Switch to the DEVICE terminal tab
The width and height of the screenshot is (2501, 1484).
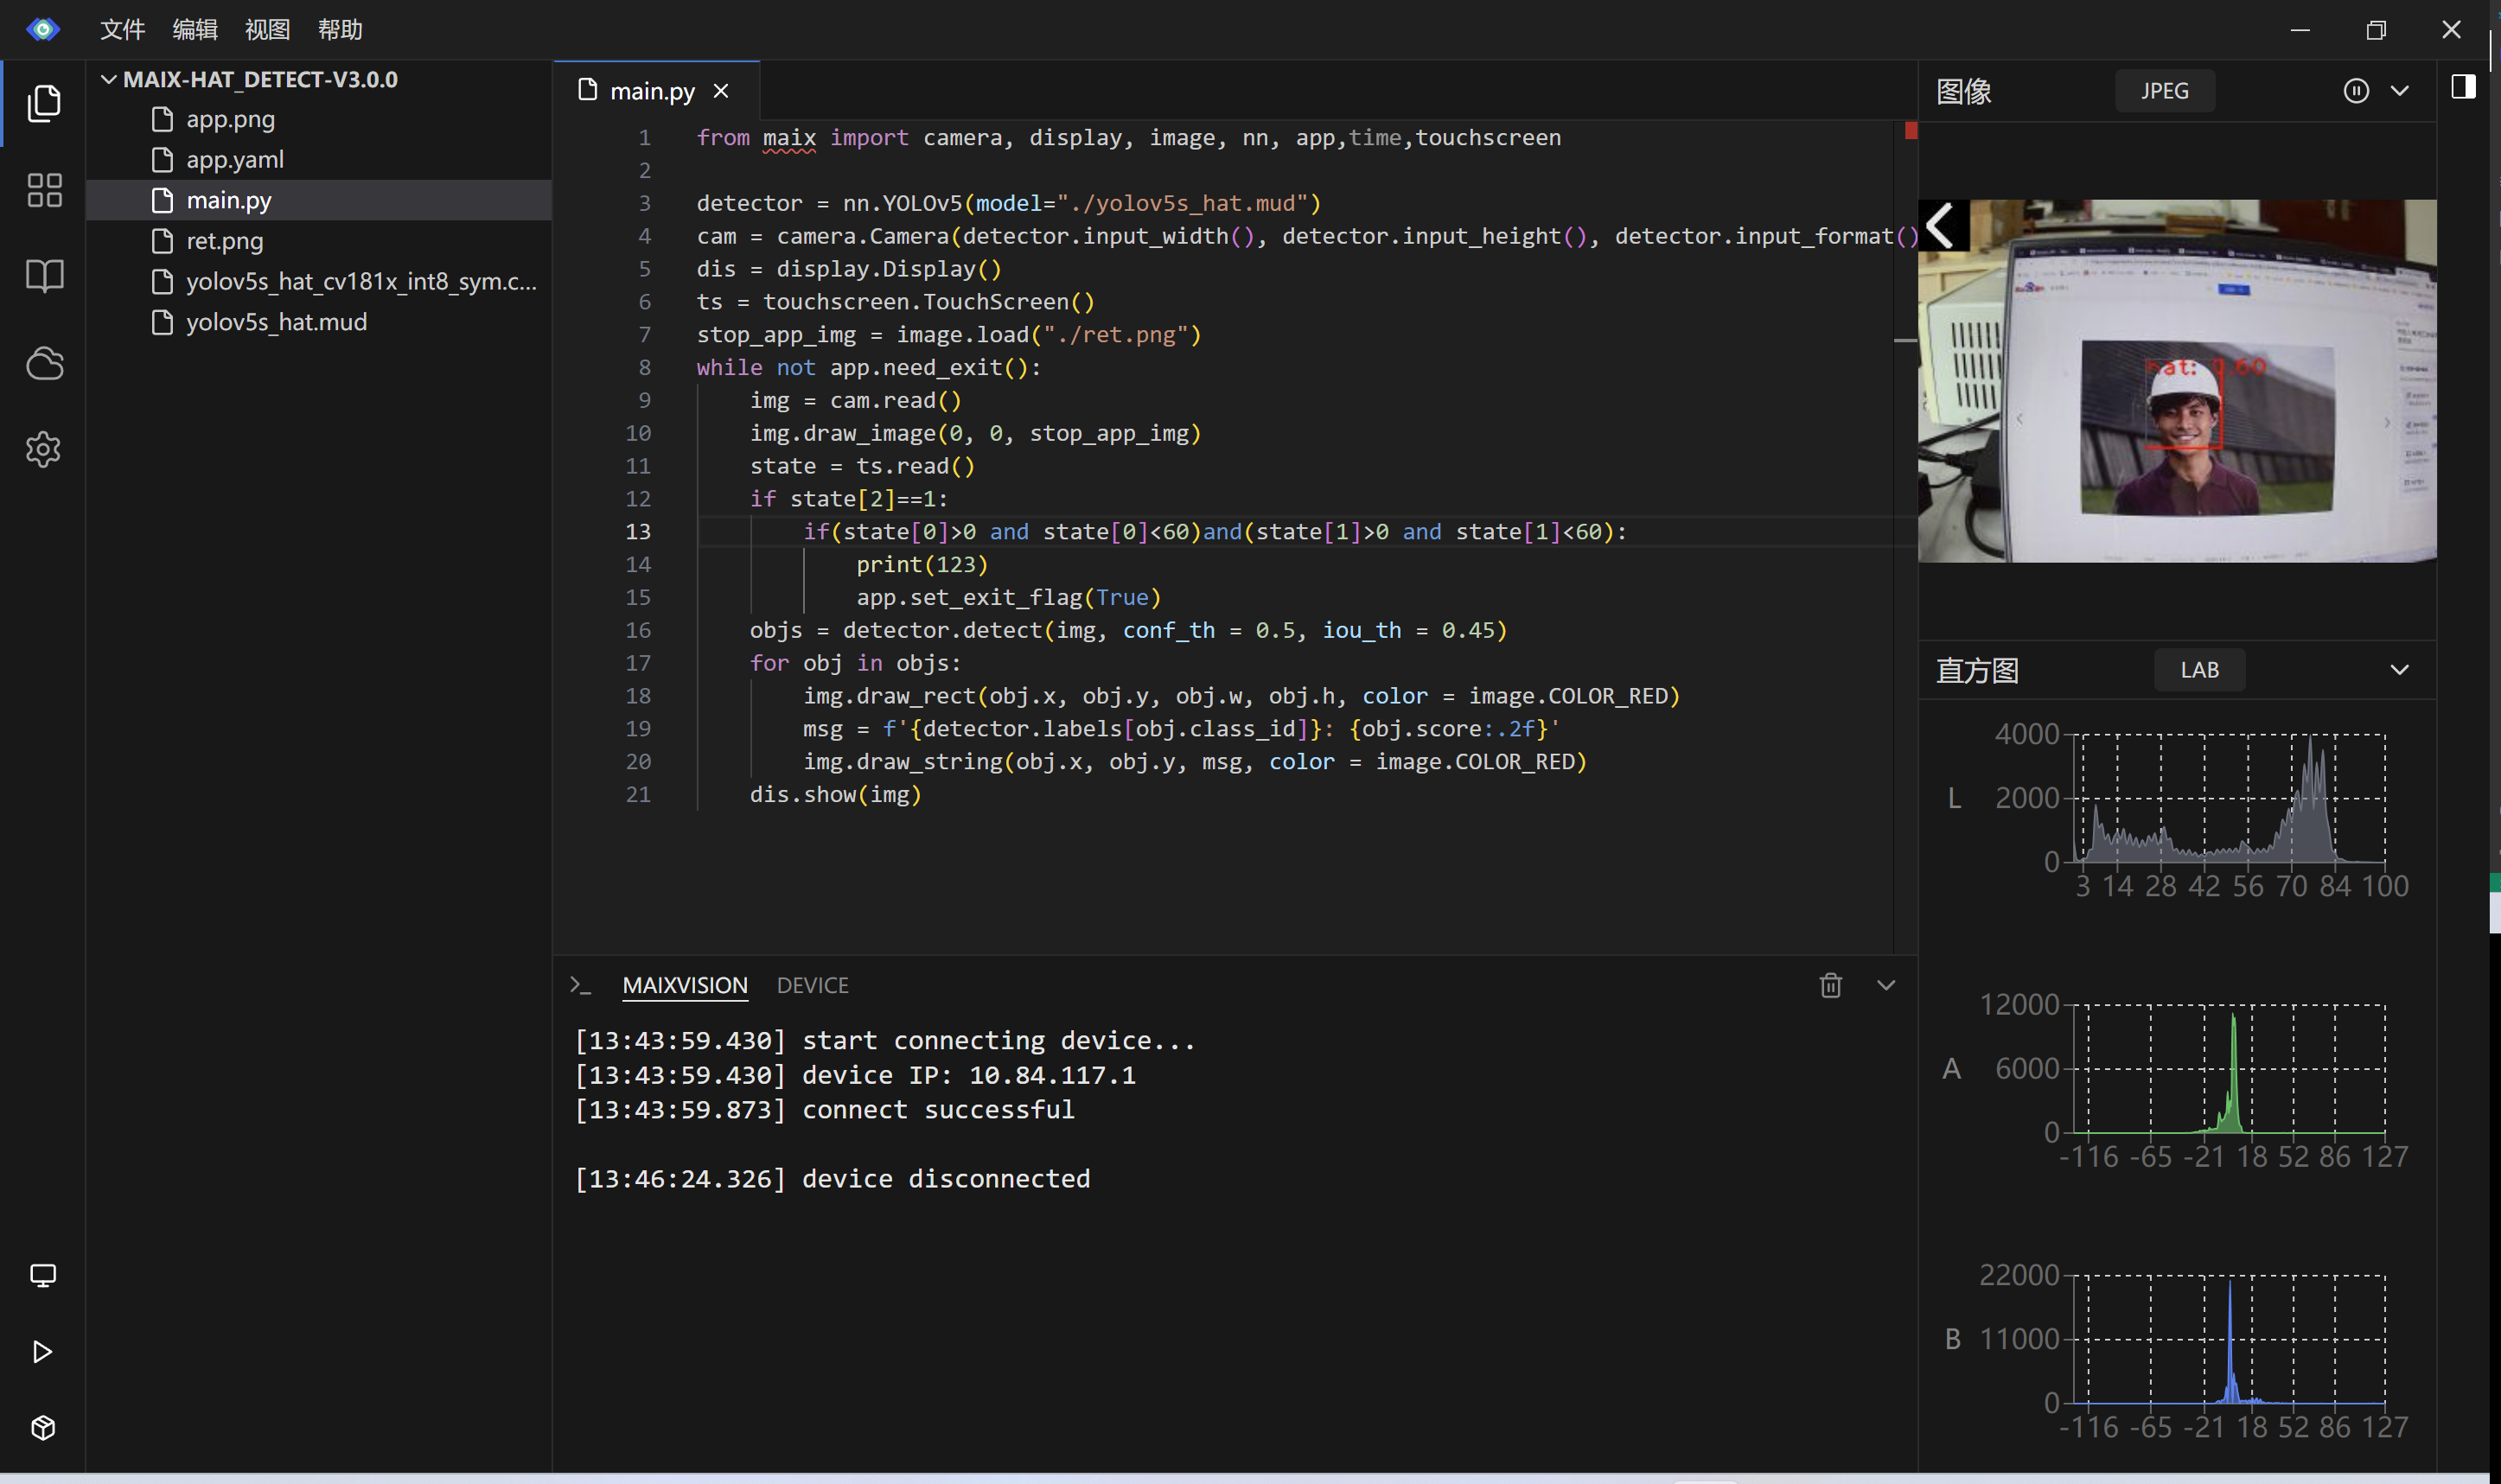812,985
